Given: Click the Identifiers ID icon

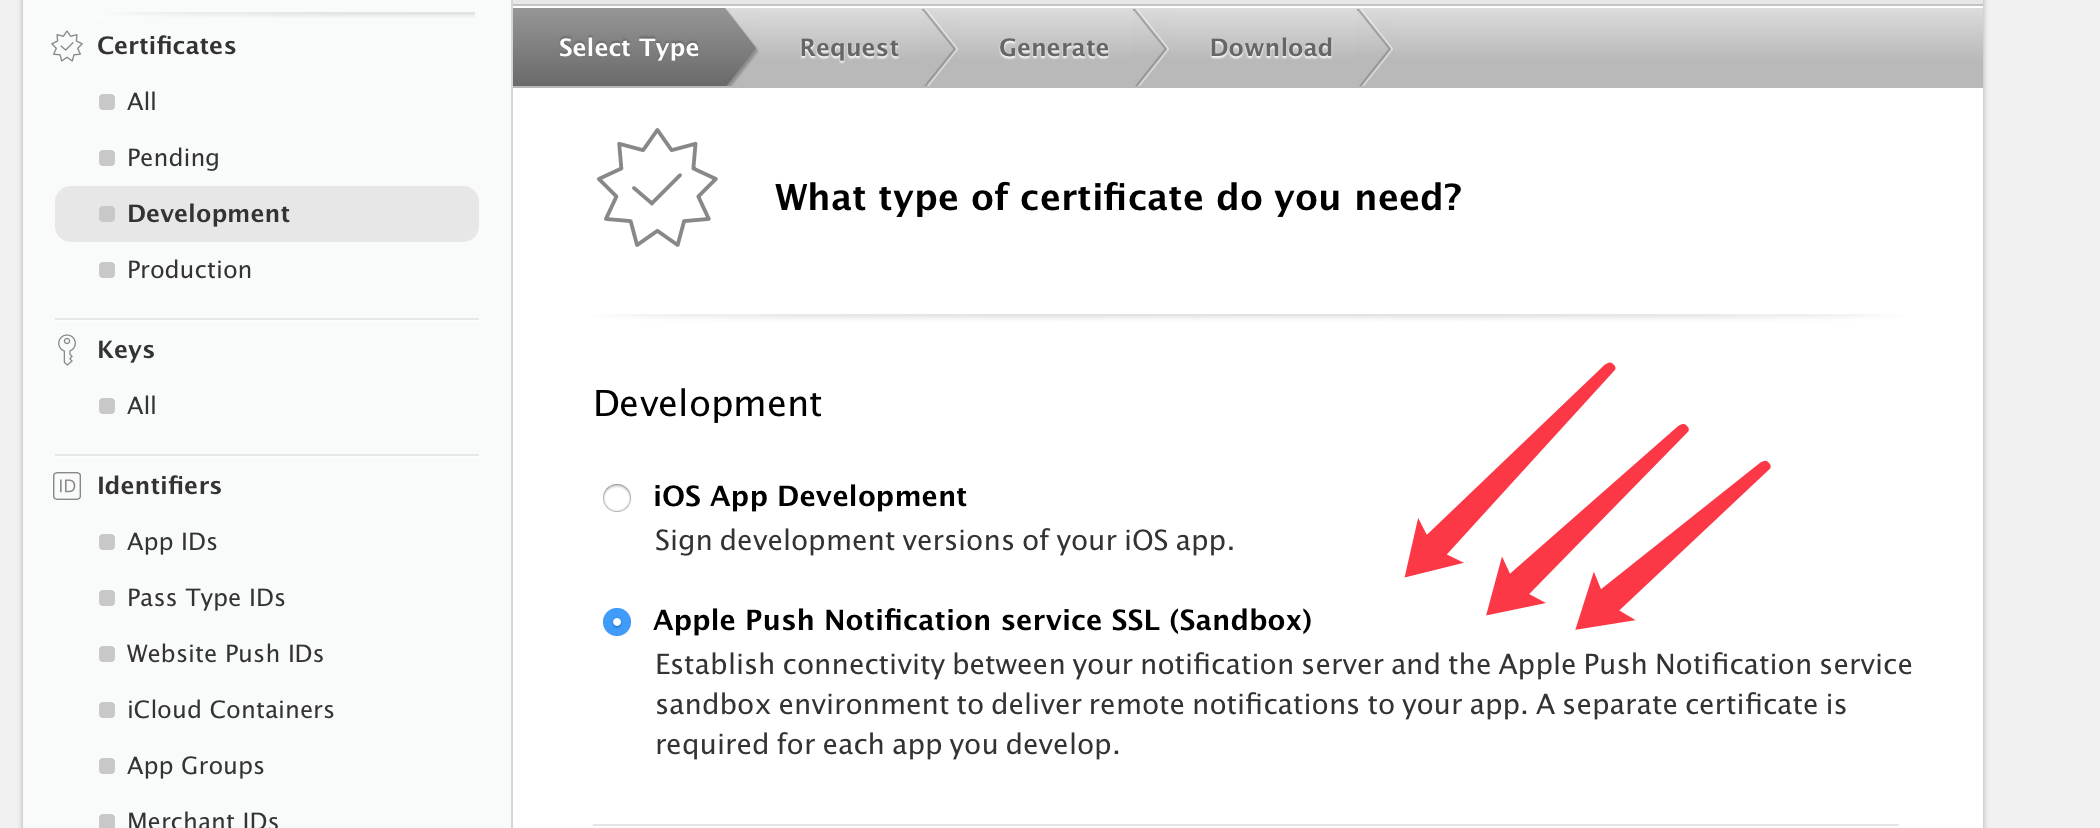Looking at the screenshot, I should (67, 486).
